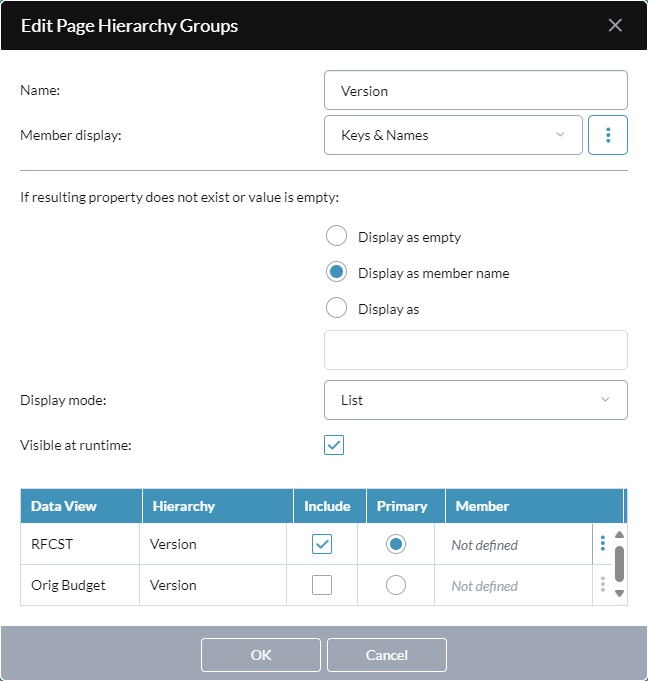
Task: Open the Display mode List dropdown
Action: [x=476, y=400]
